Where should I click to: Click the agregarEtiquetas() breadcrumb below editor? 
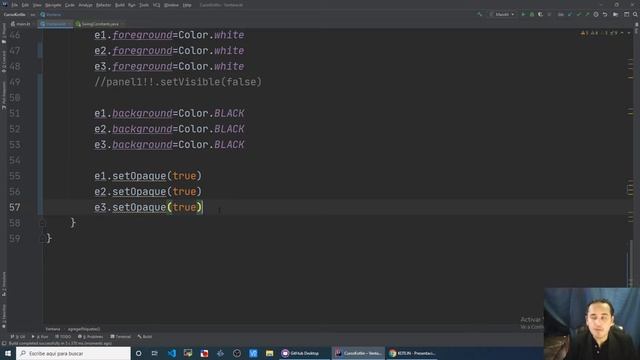84,329
